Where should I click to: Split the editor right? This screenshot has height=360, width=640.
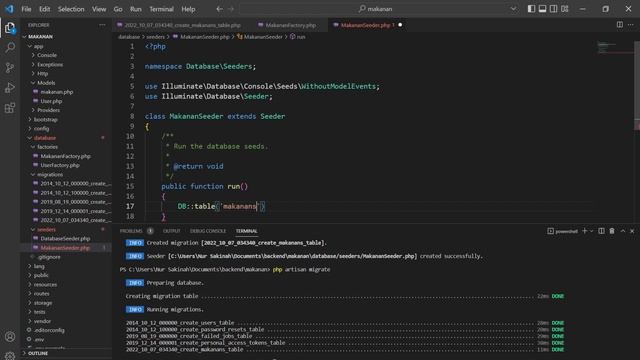tap(620, 25)
